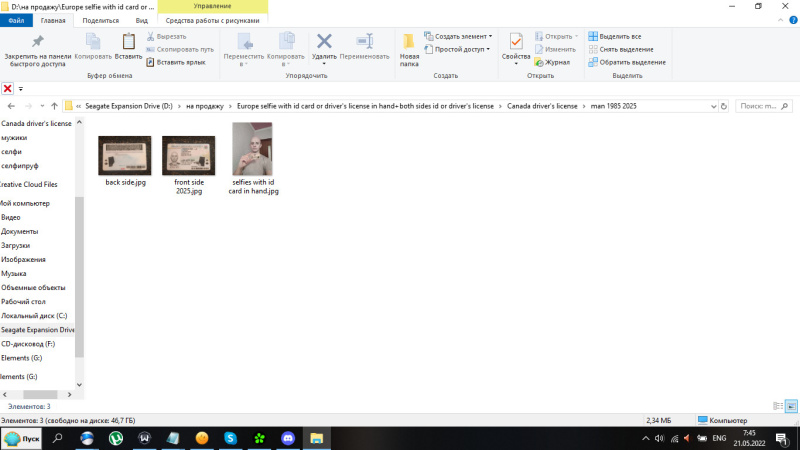Switch to details view in status bar
The image size is (800, 450).
pos(778,406)
